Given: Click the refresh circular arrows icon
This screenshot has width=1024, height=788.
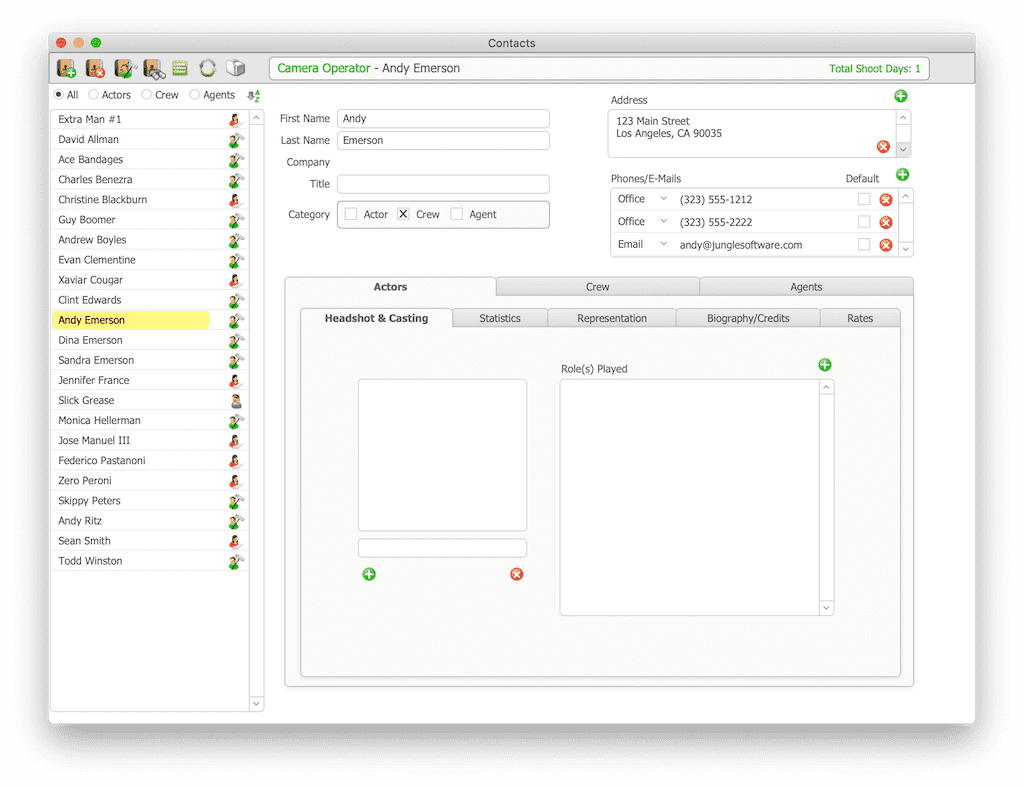Looking at the screenshot, I should coord(207,69).
